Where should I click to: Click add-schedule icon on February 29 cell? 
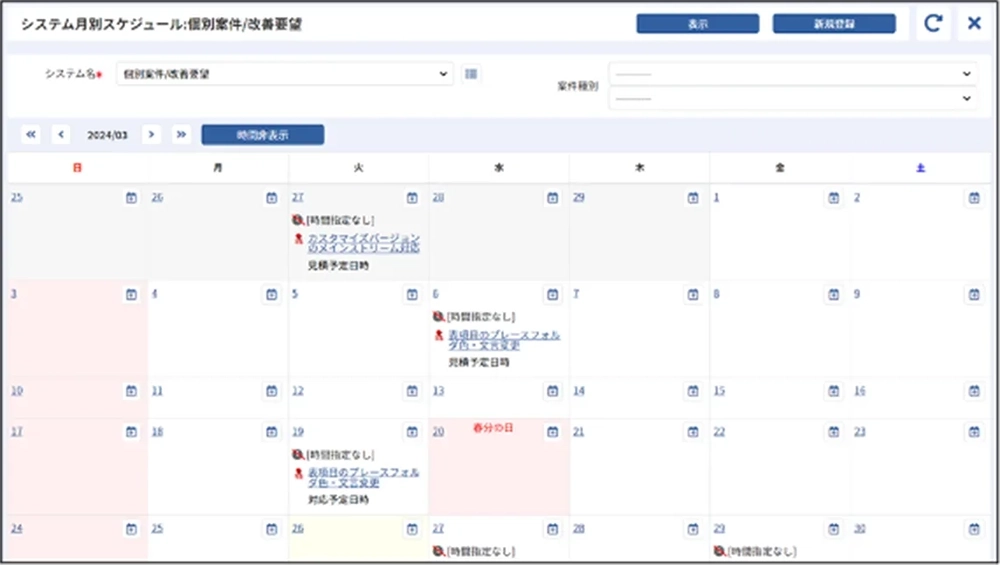click(x=693, y=198)
